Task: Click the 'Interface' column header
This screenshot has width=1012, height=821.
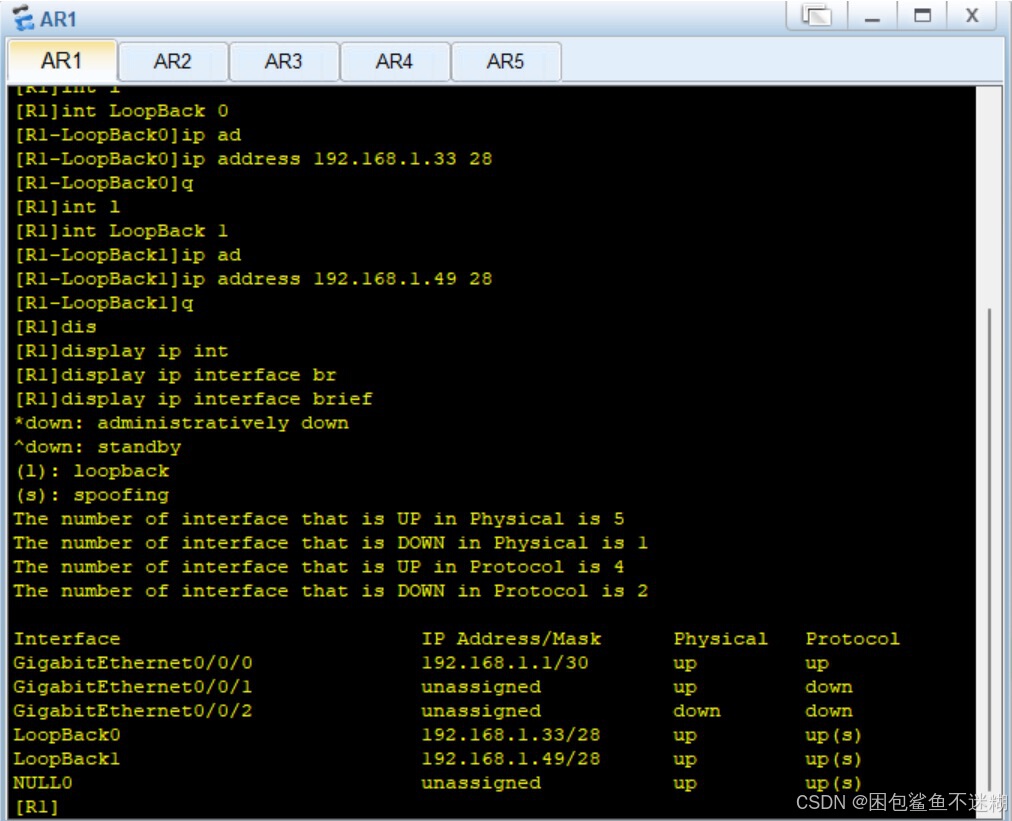Action: [x=67, y=639]
